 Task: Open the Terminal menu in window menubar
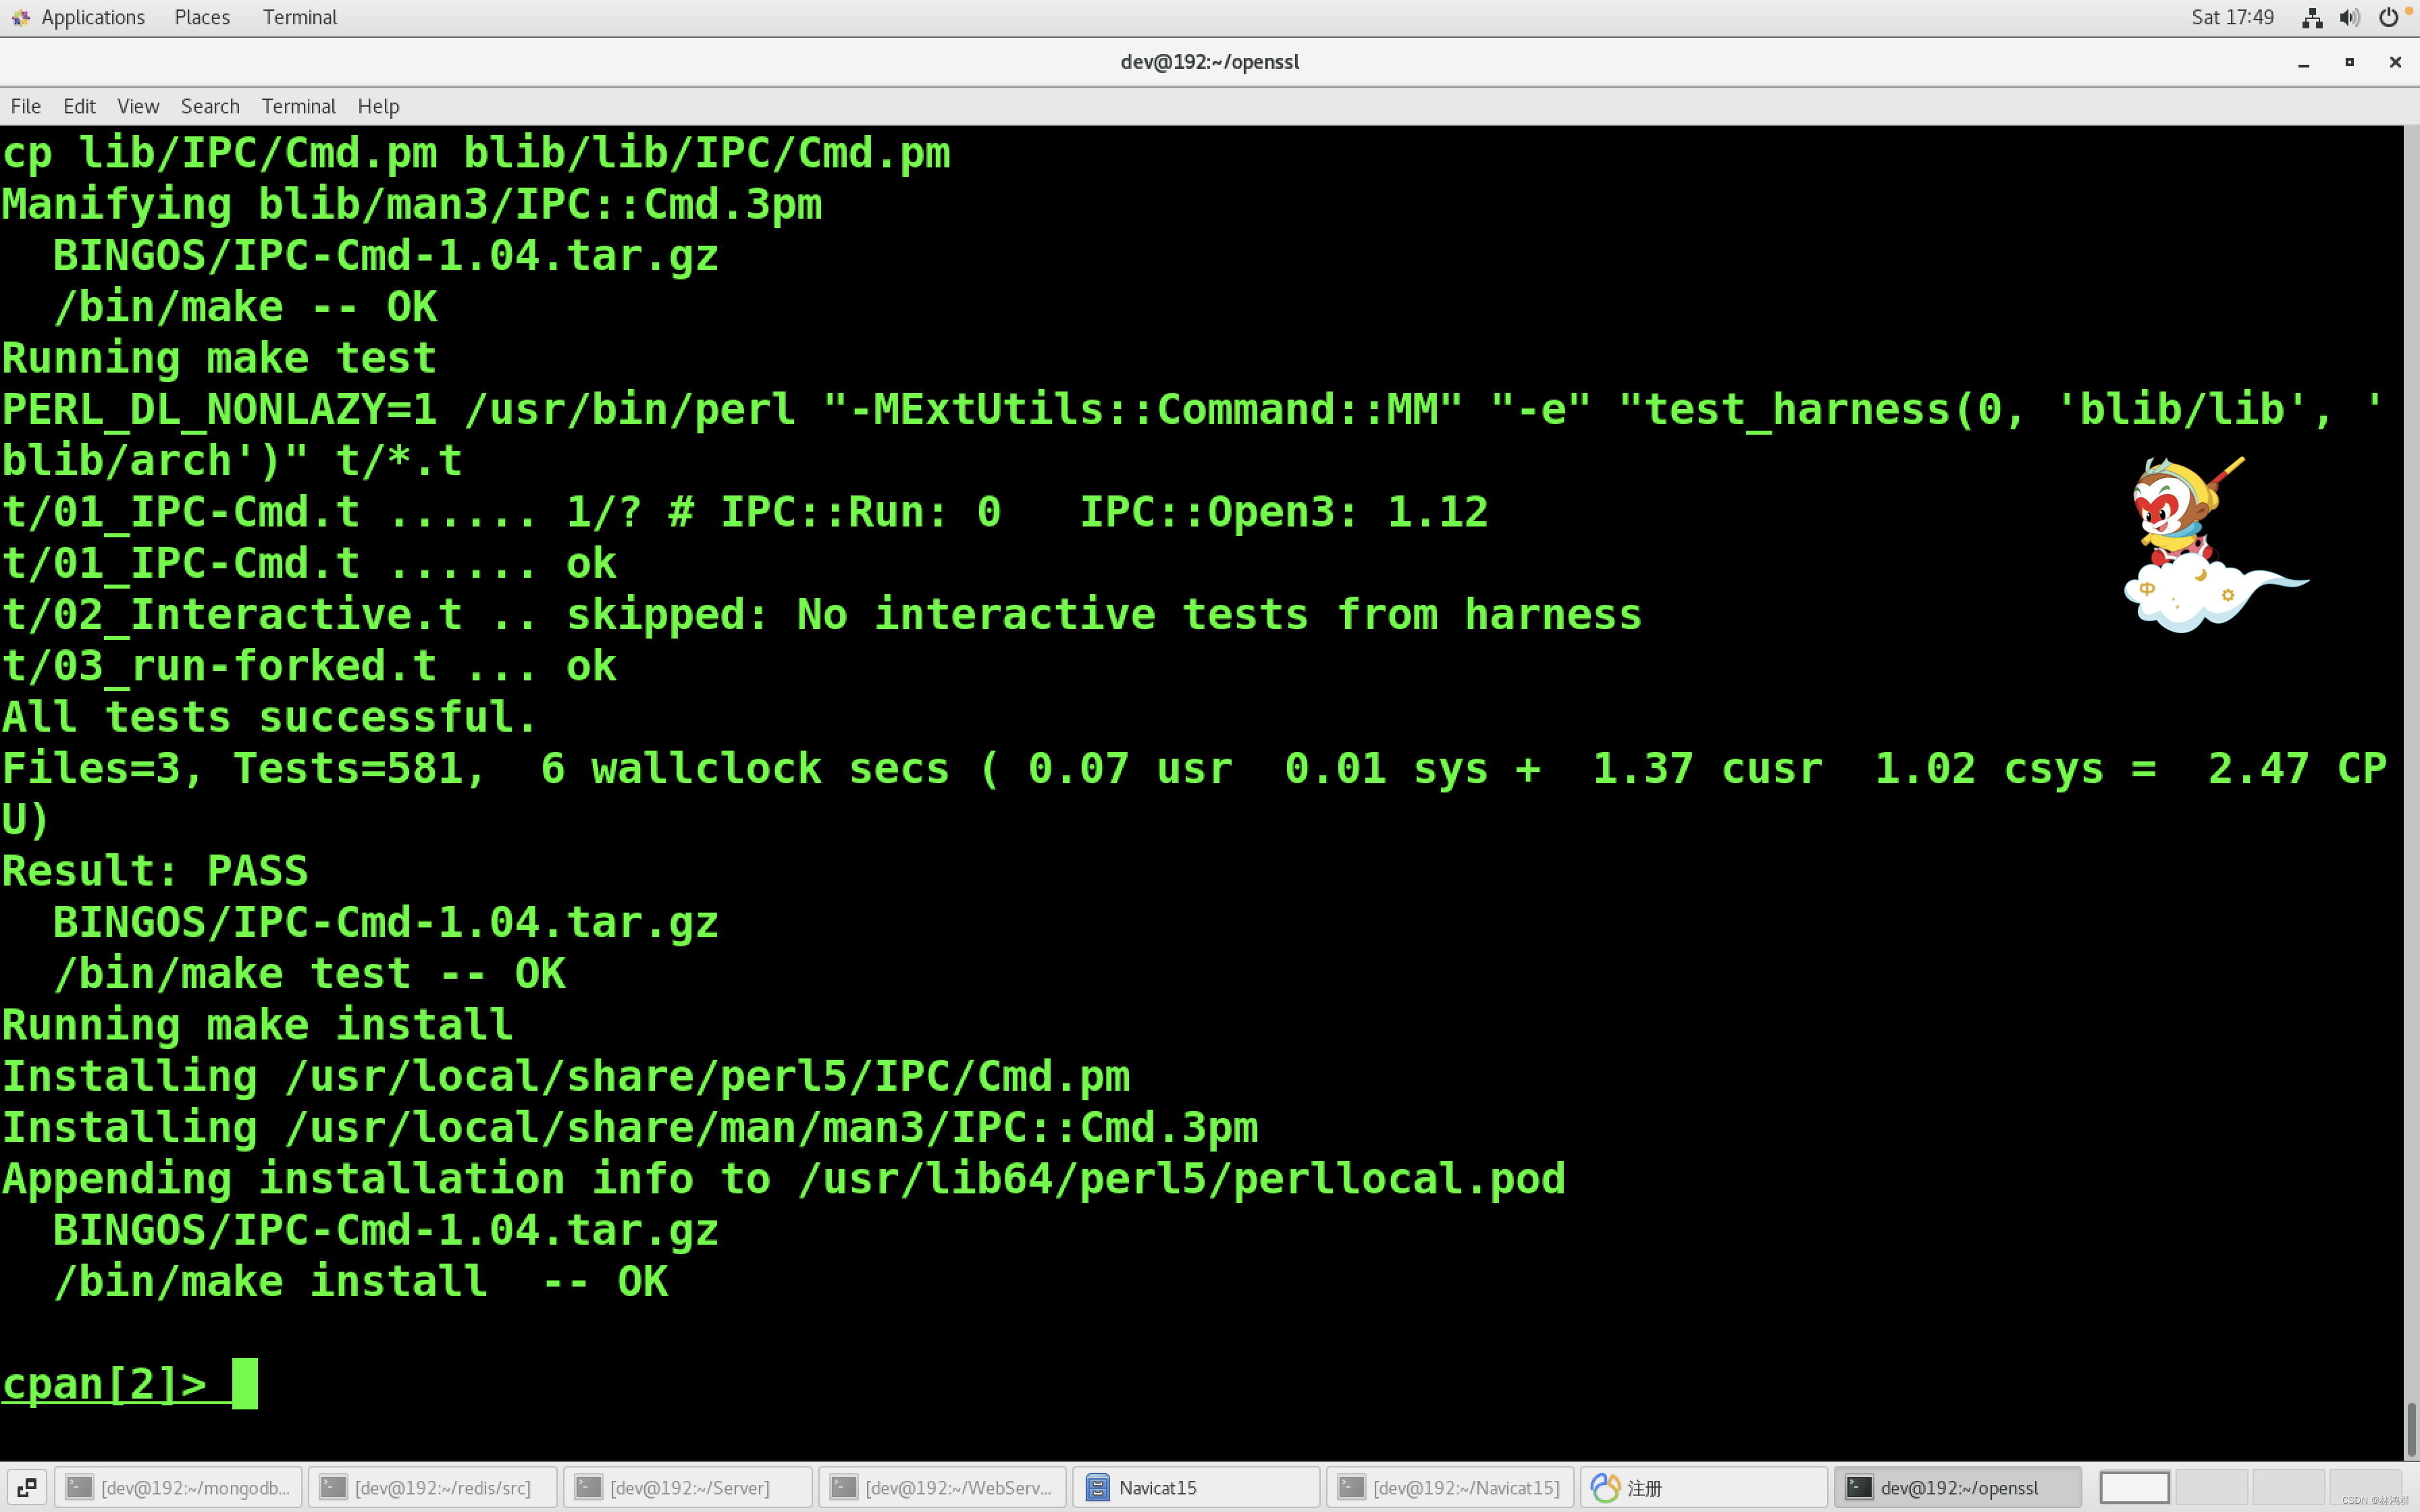tap(298, 106)
